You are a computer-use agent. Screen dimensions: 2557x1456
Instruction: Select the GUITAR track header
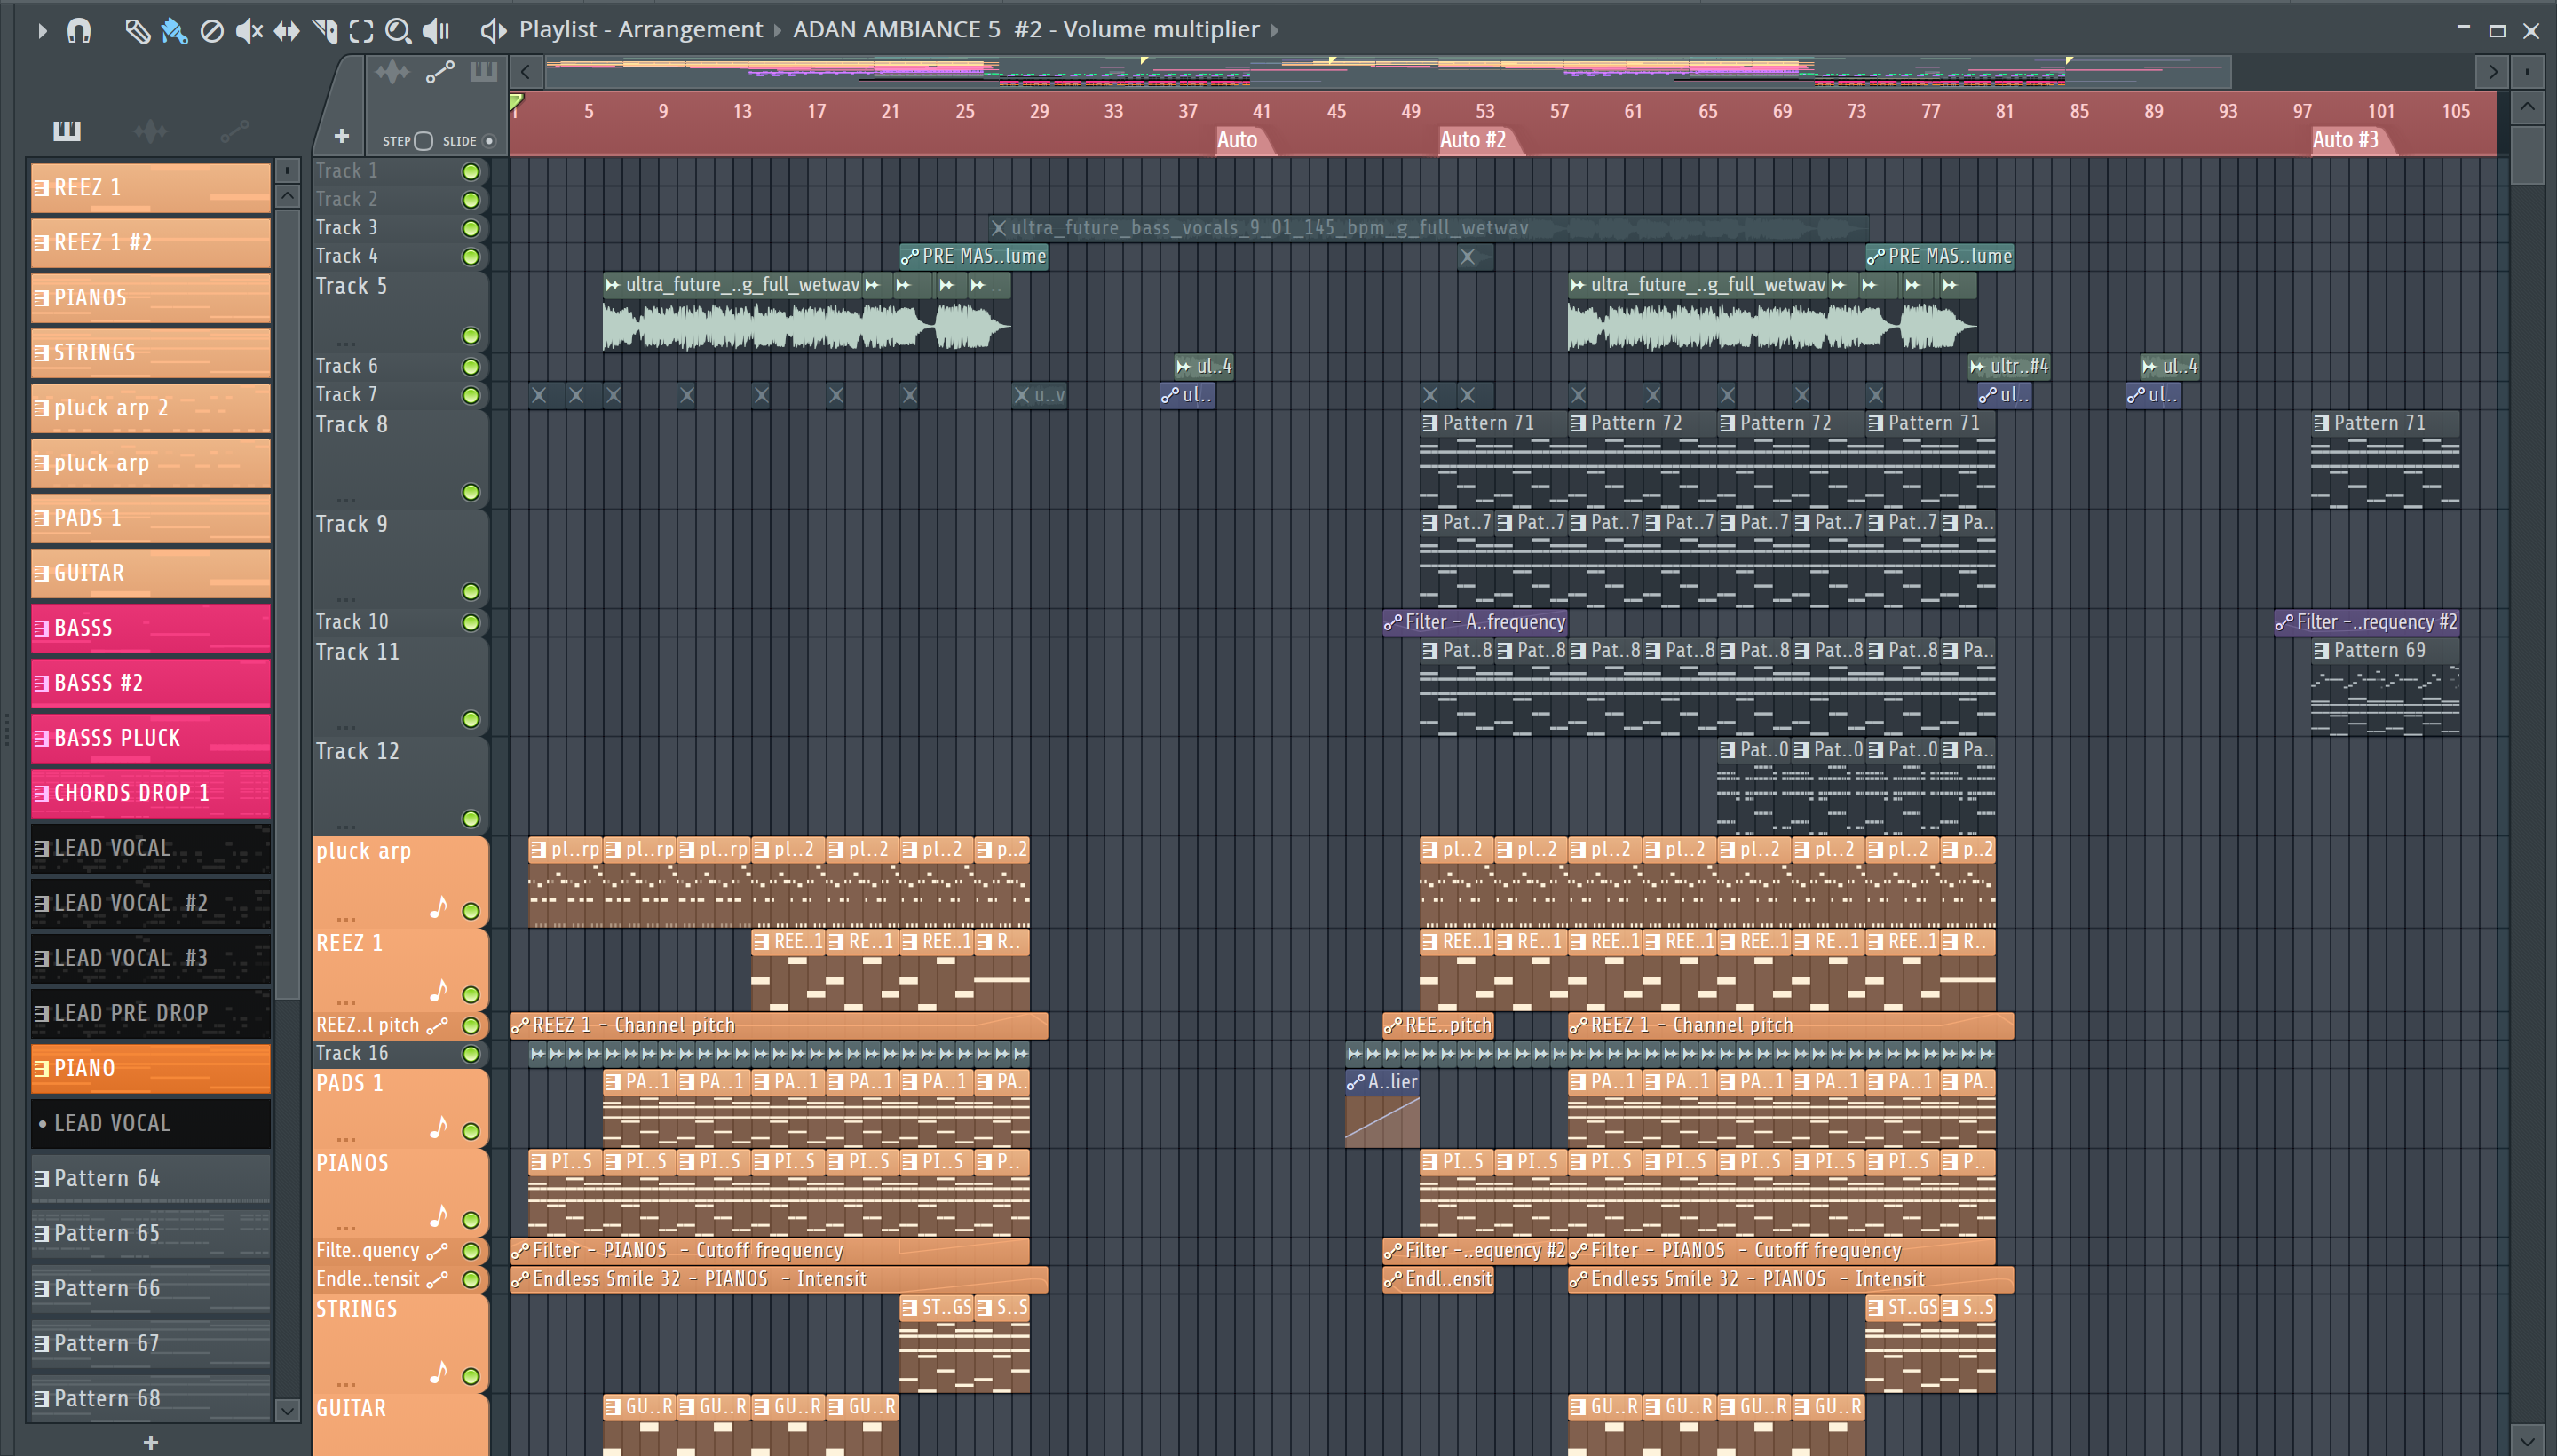(x=400, y=1425)
